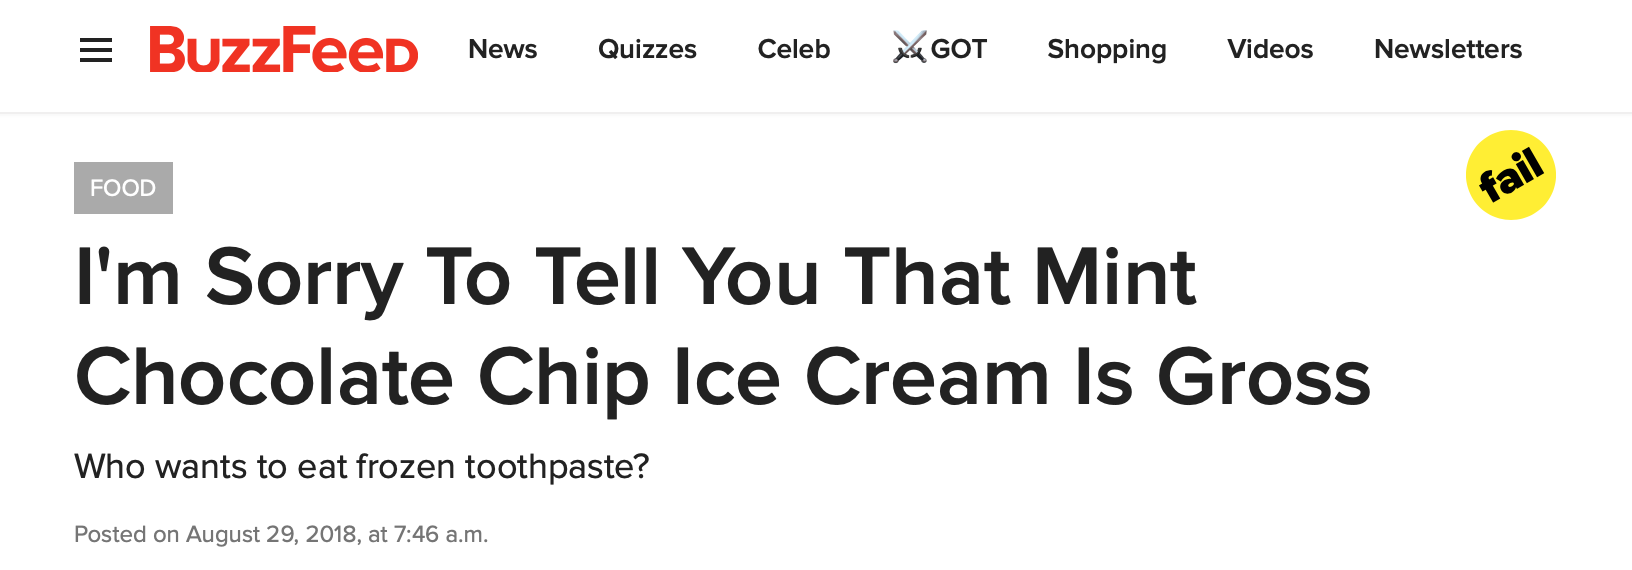Screen dimensions: 1632x570
Task: Open the Quizzes section
Action: coord(647,49)
